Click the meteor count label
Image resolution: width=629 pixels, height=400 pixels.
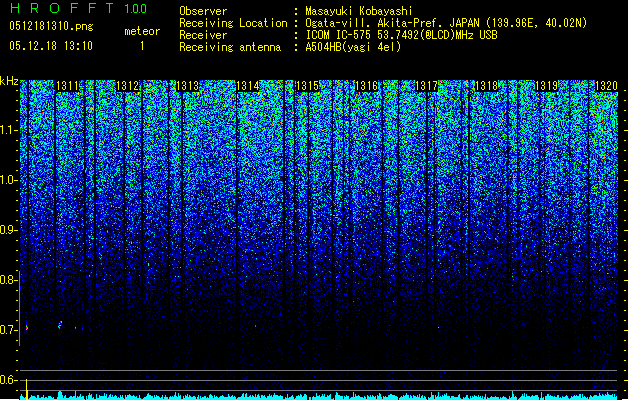(x=142, y=31)
